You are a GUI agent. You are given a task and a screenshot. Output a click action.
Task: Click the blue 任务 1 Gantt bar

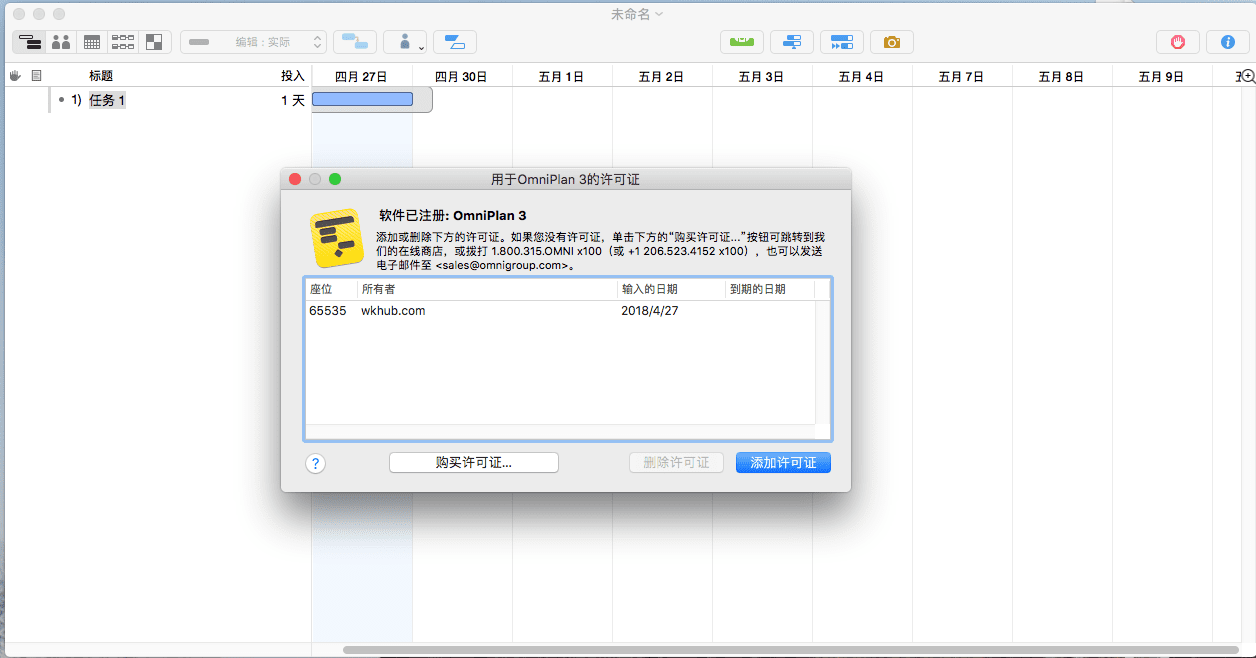(363, 99)
